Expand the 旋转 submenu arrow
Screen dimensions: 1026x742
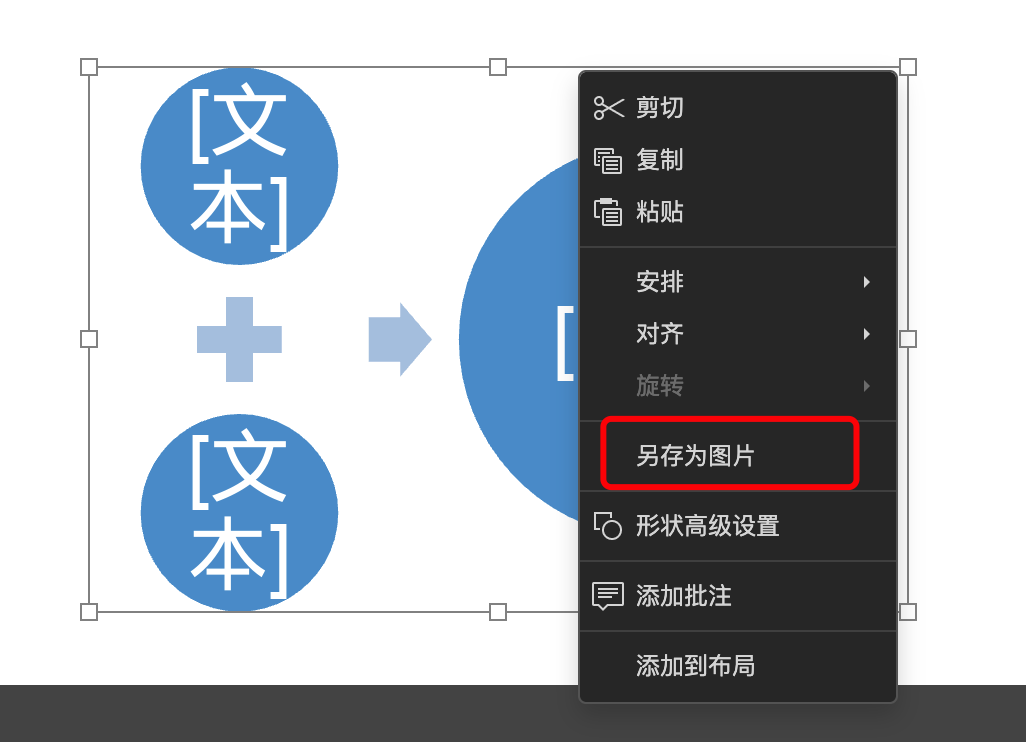[x=866, y=385]
